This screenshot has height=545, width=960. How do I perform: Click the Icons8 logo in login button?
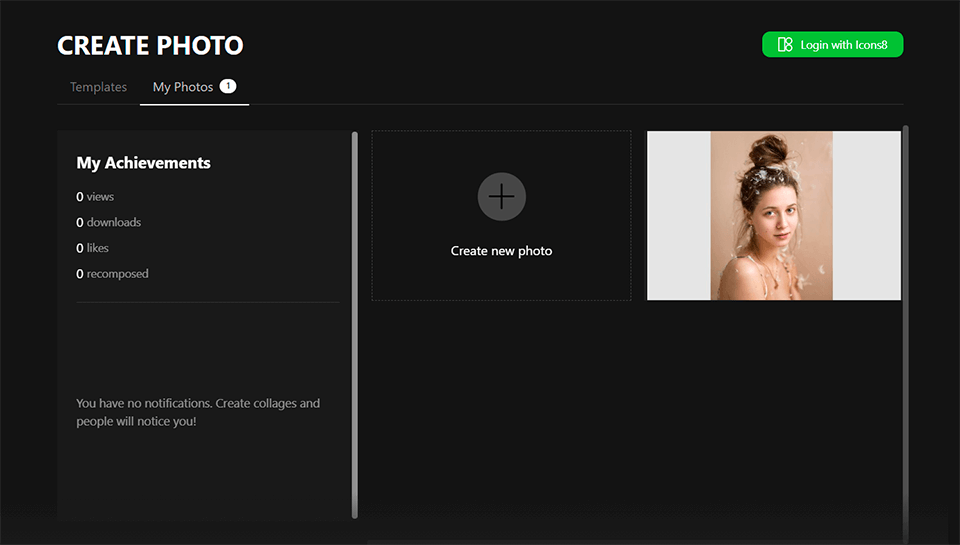(x=785, y=45)
